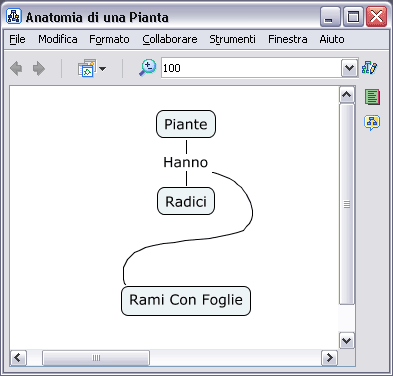Click the vertical scrollbar up arrow

pos(347,95)
